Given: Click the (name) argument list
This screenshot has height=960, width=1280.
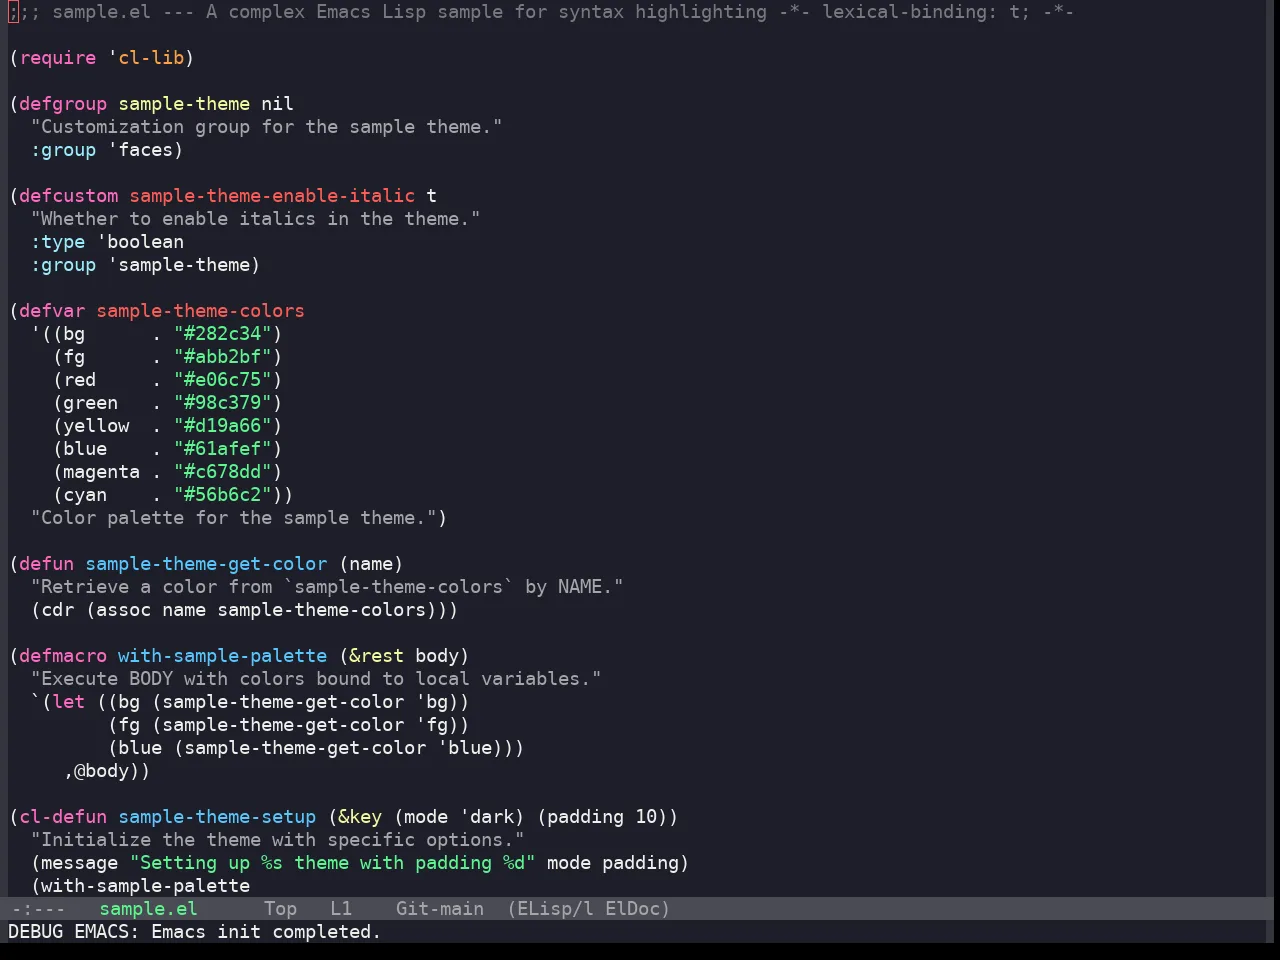Looking at the screenshot, I should click(x=371, y=563).
